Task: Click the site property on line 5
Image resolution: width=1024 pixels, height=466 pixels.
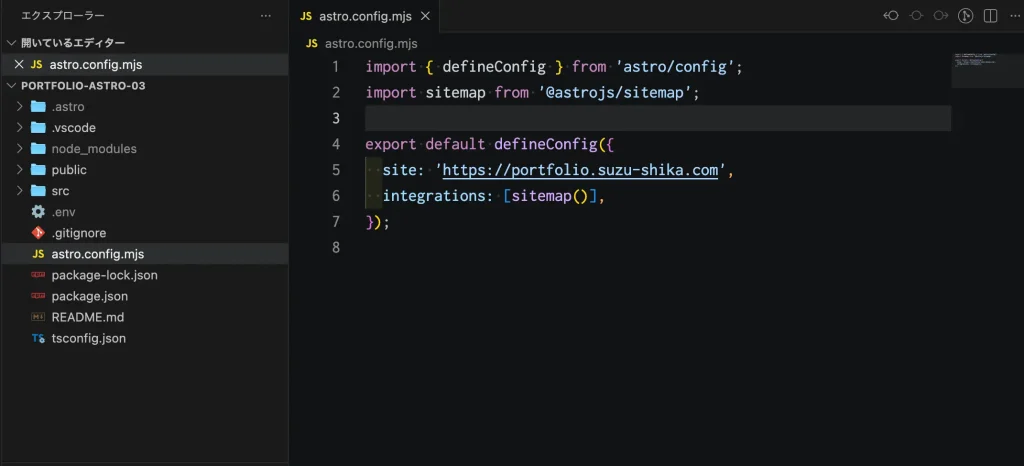Action: coord(400,170)
